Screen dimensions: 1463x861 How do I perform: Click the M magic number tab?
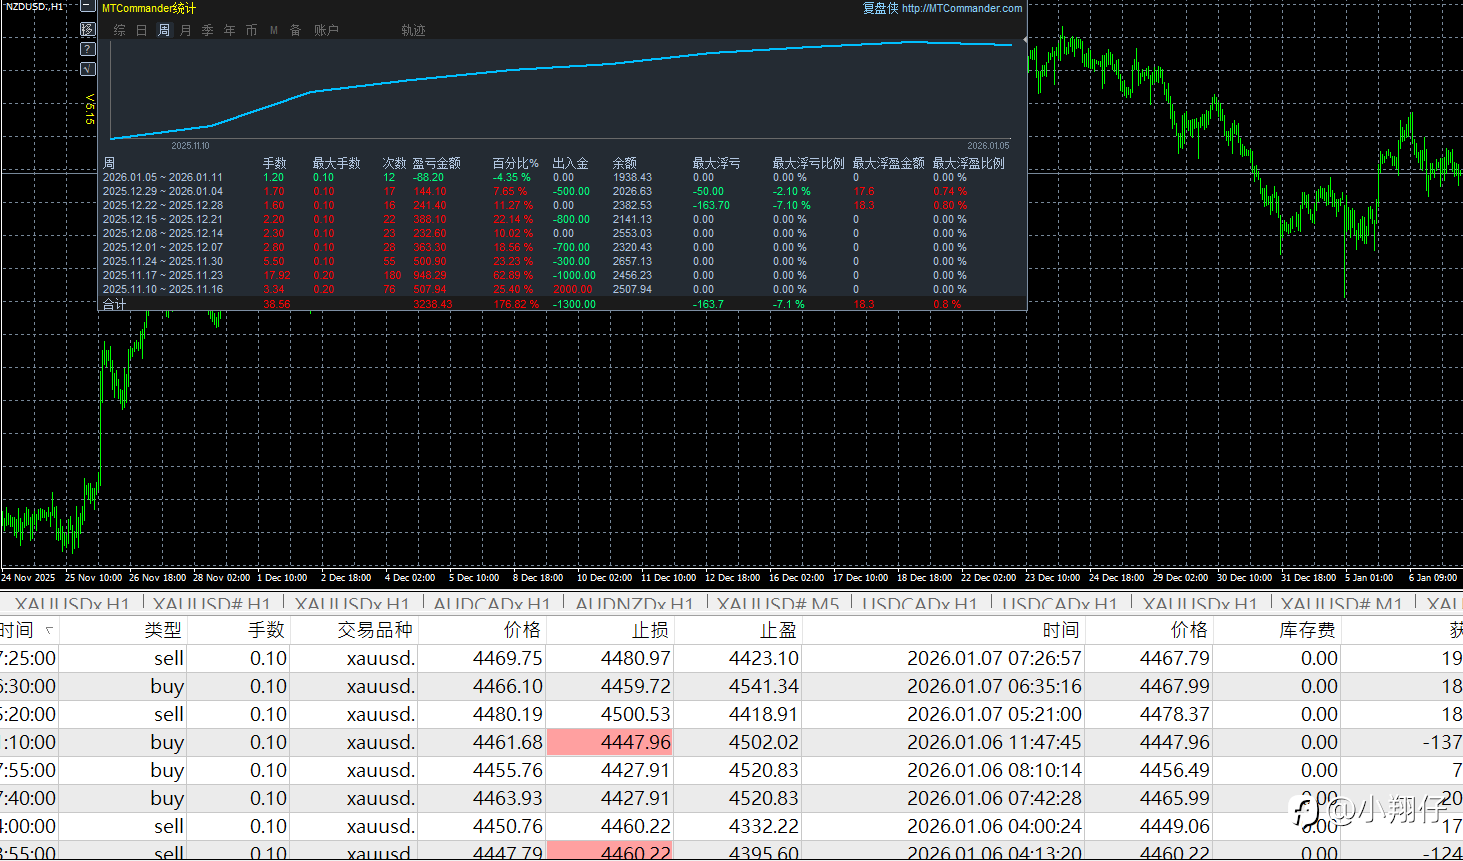pos(274,31)
